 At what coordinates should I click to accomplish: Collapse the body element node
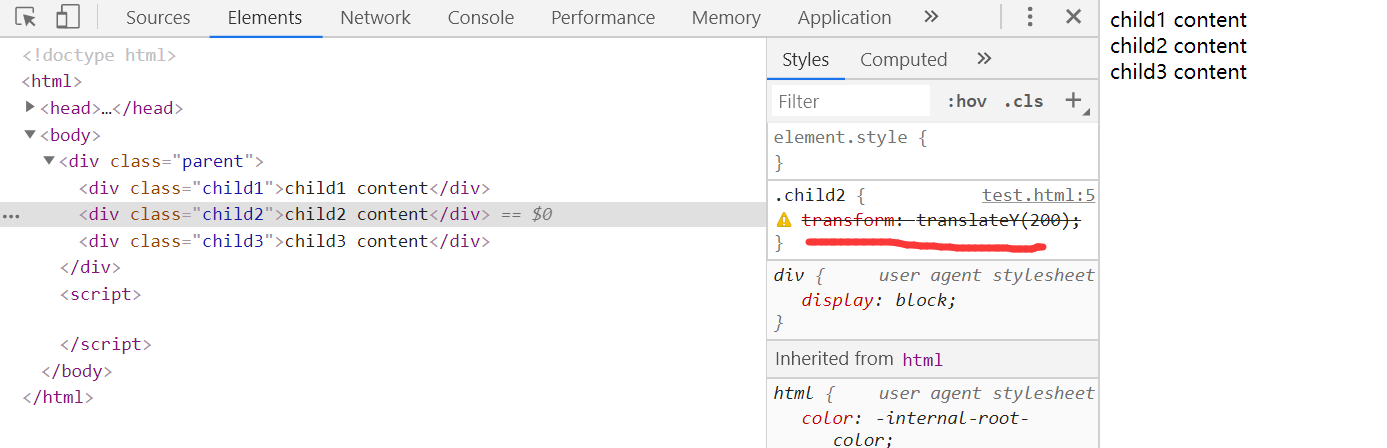pyautogui.click(x=31, y=135)
